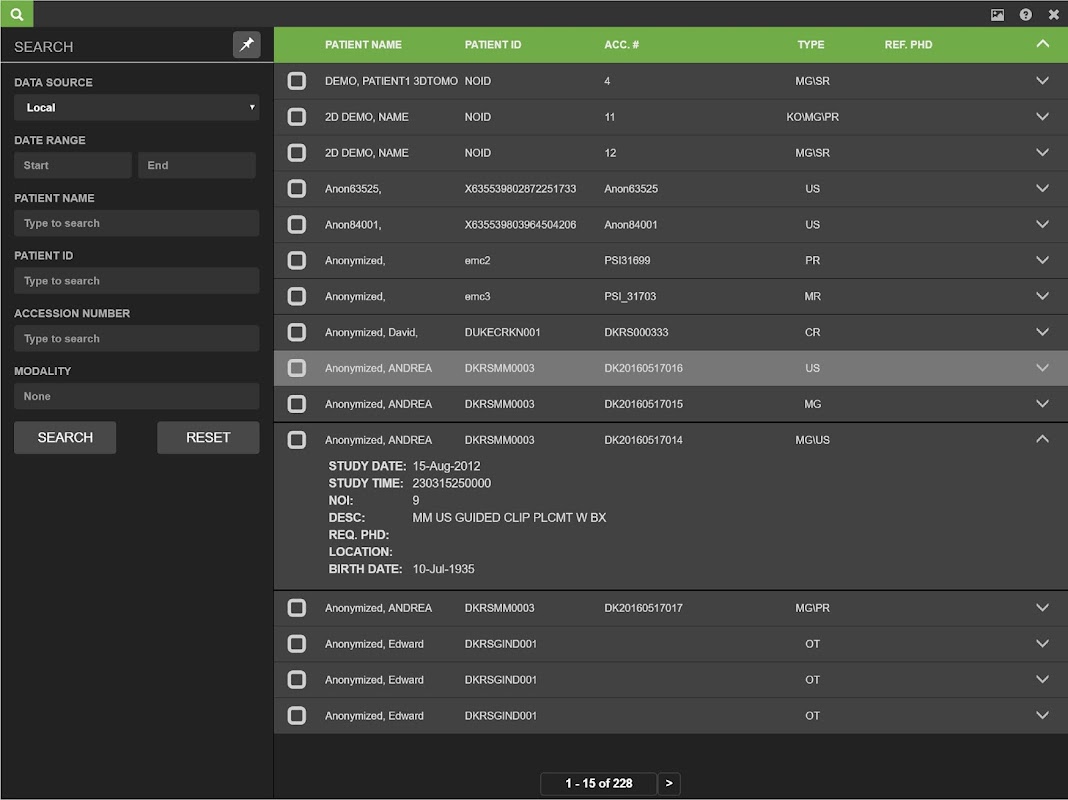This screenshot has height=800, width=1068.
Task: Open the Modality selector showing None
Action: coord(136,397)
